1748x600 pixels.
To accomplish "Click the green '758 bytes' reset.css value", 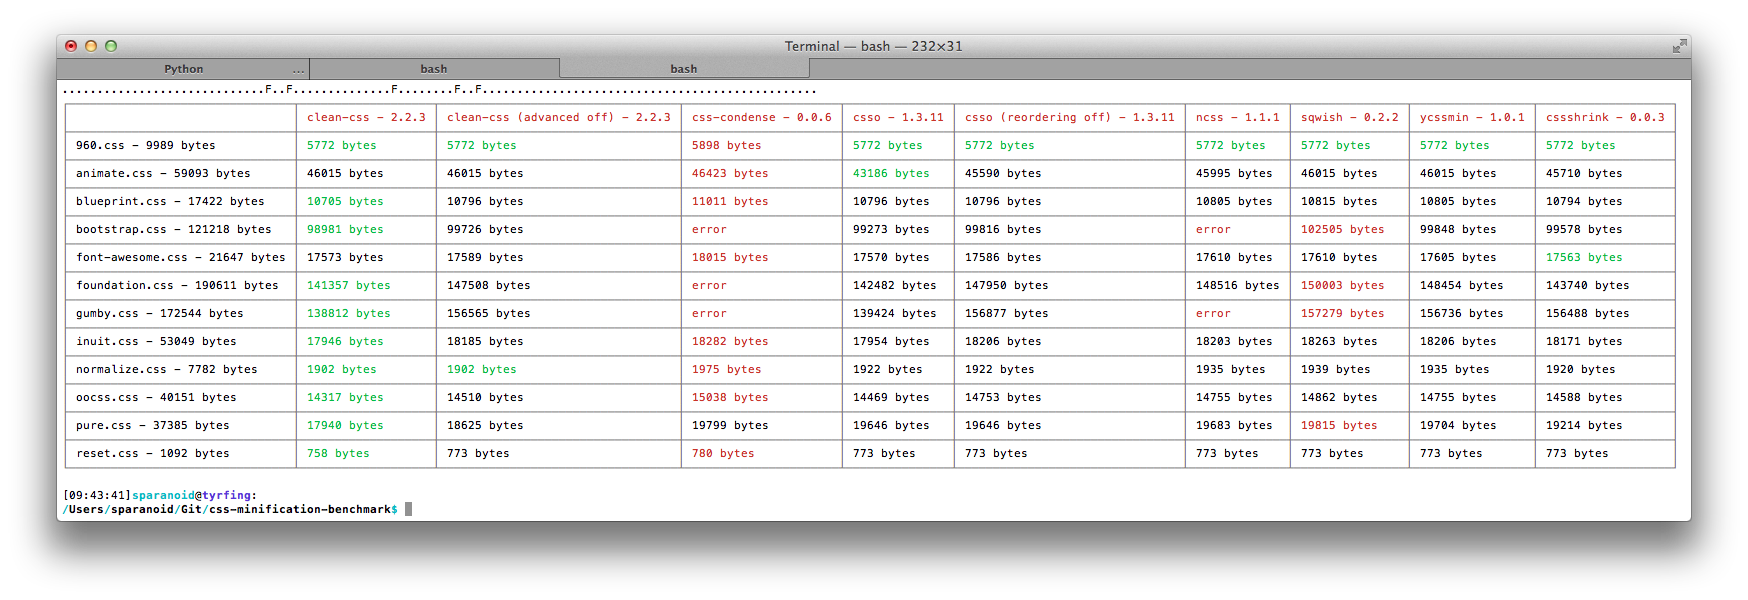I will coord(338,453).
